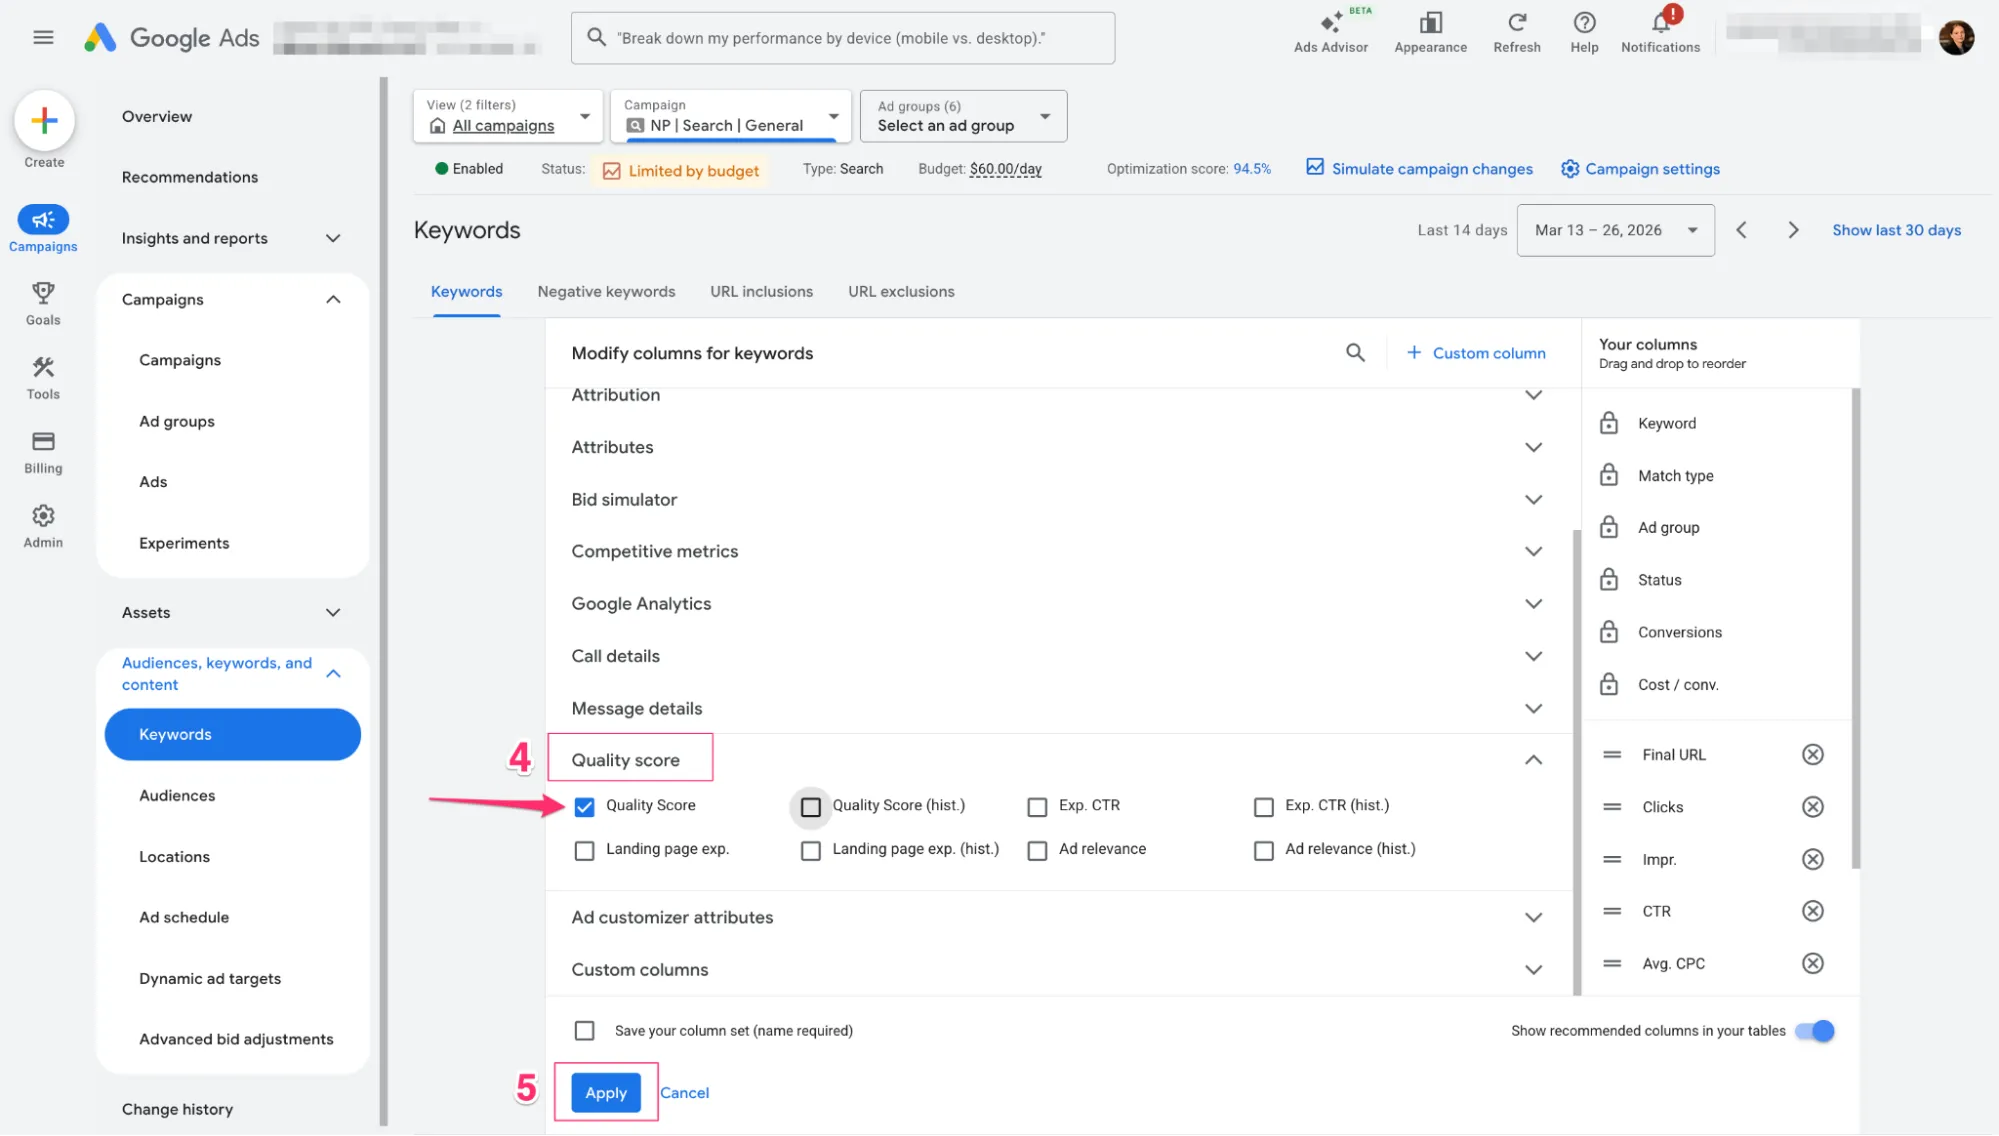Click the Refresh icon in header
This screenshot has height=1136, width=1999.
click(x=1516, y=23)
